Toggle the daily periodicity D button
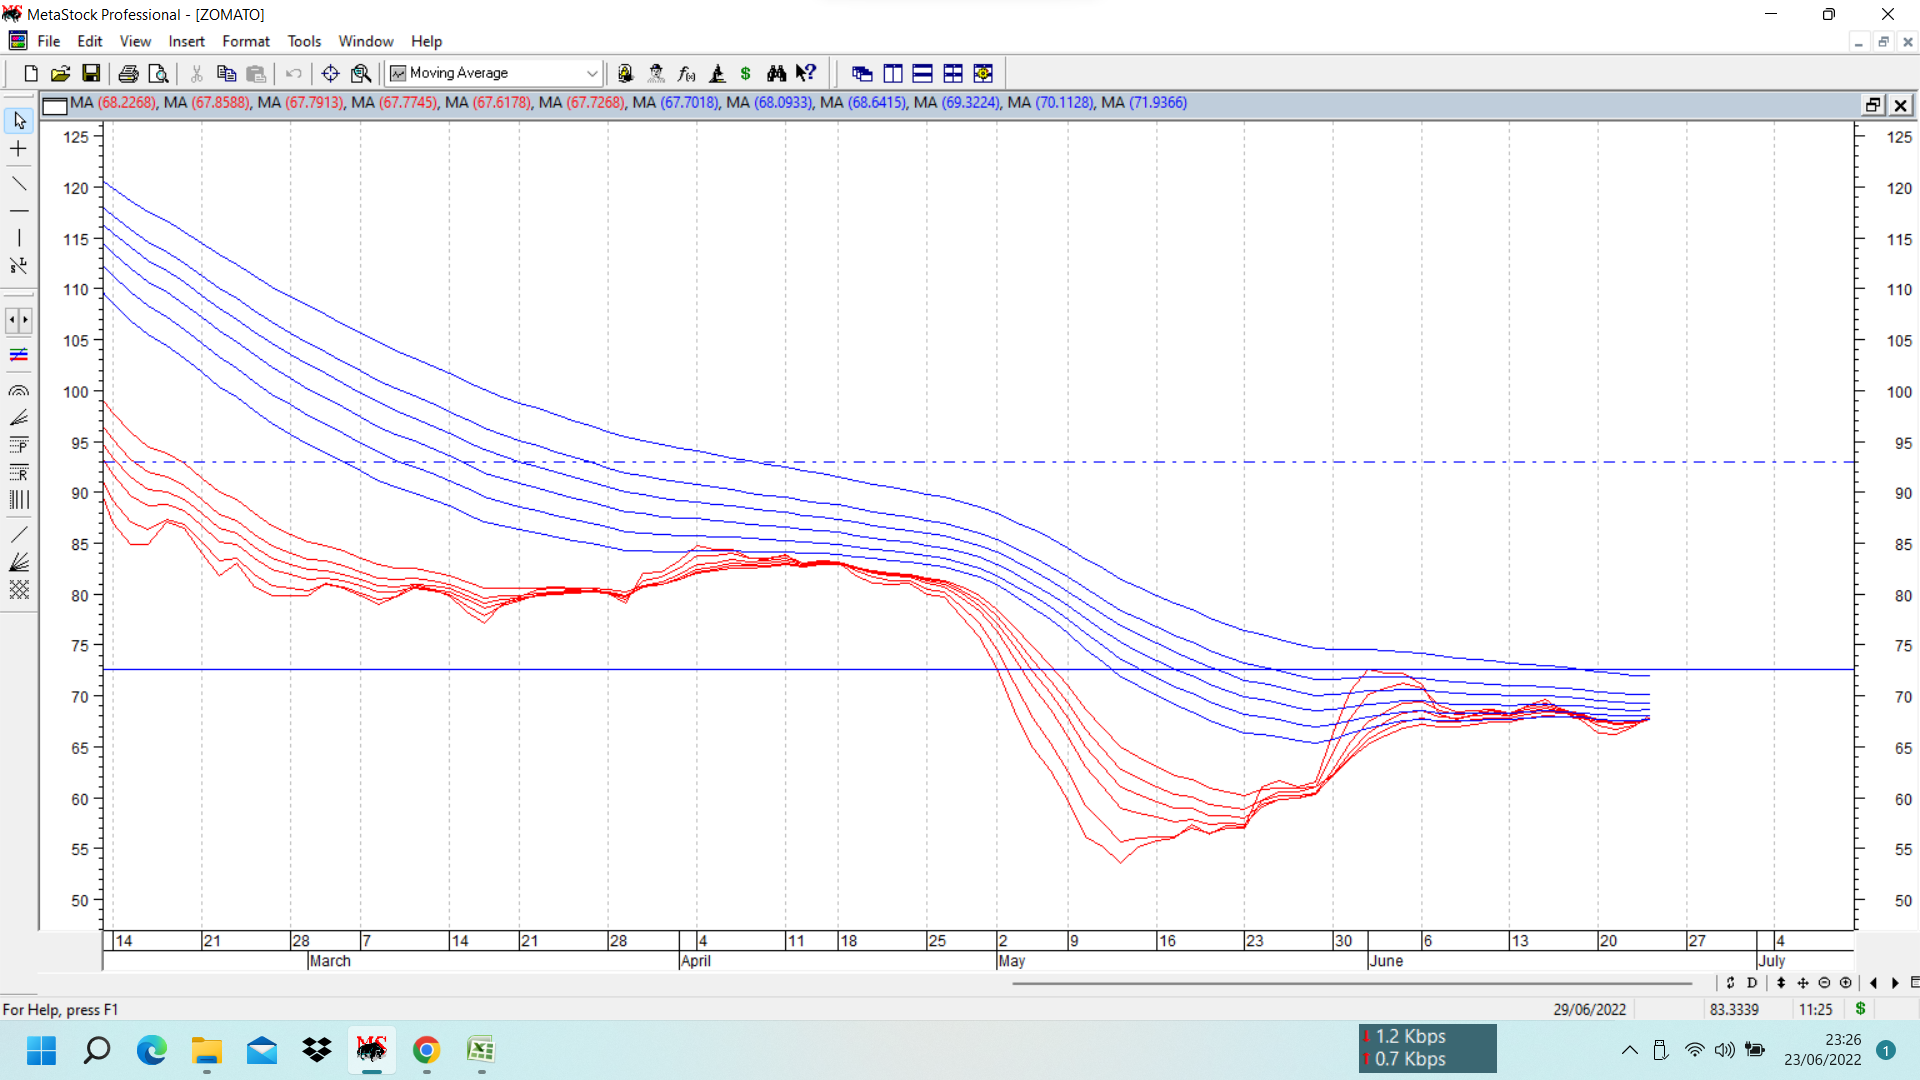The height and width of the screenshot is (1080, 1920). tap(1752, 982)
